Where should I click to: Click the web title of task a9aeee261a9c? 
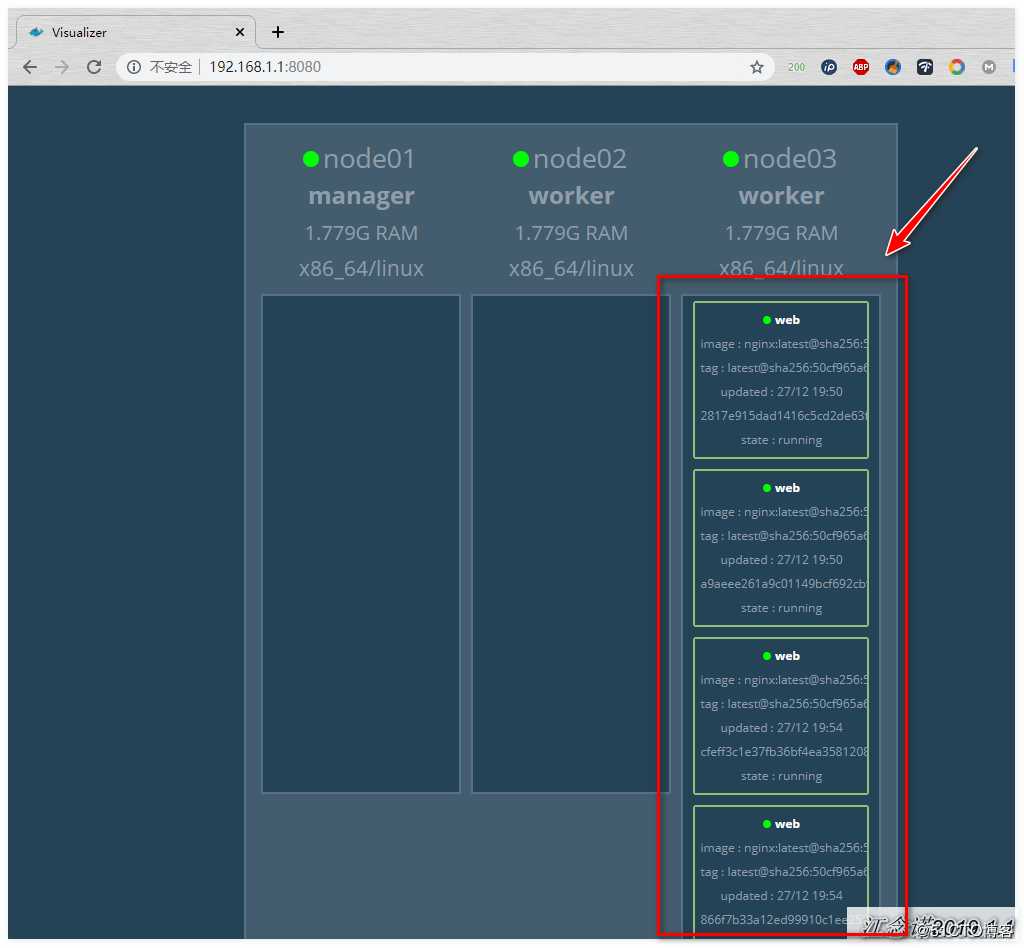787,488
